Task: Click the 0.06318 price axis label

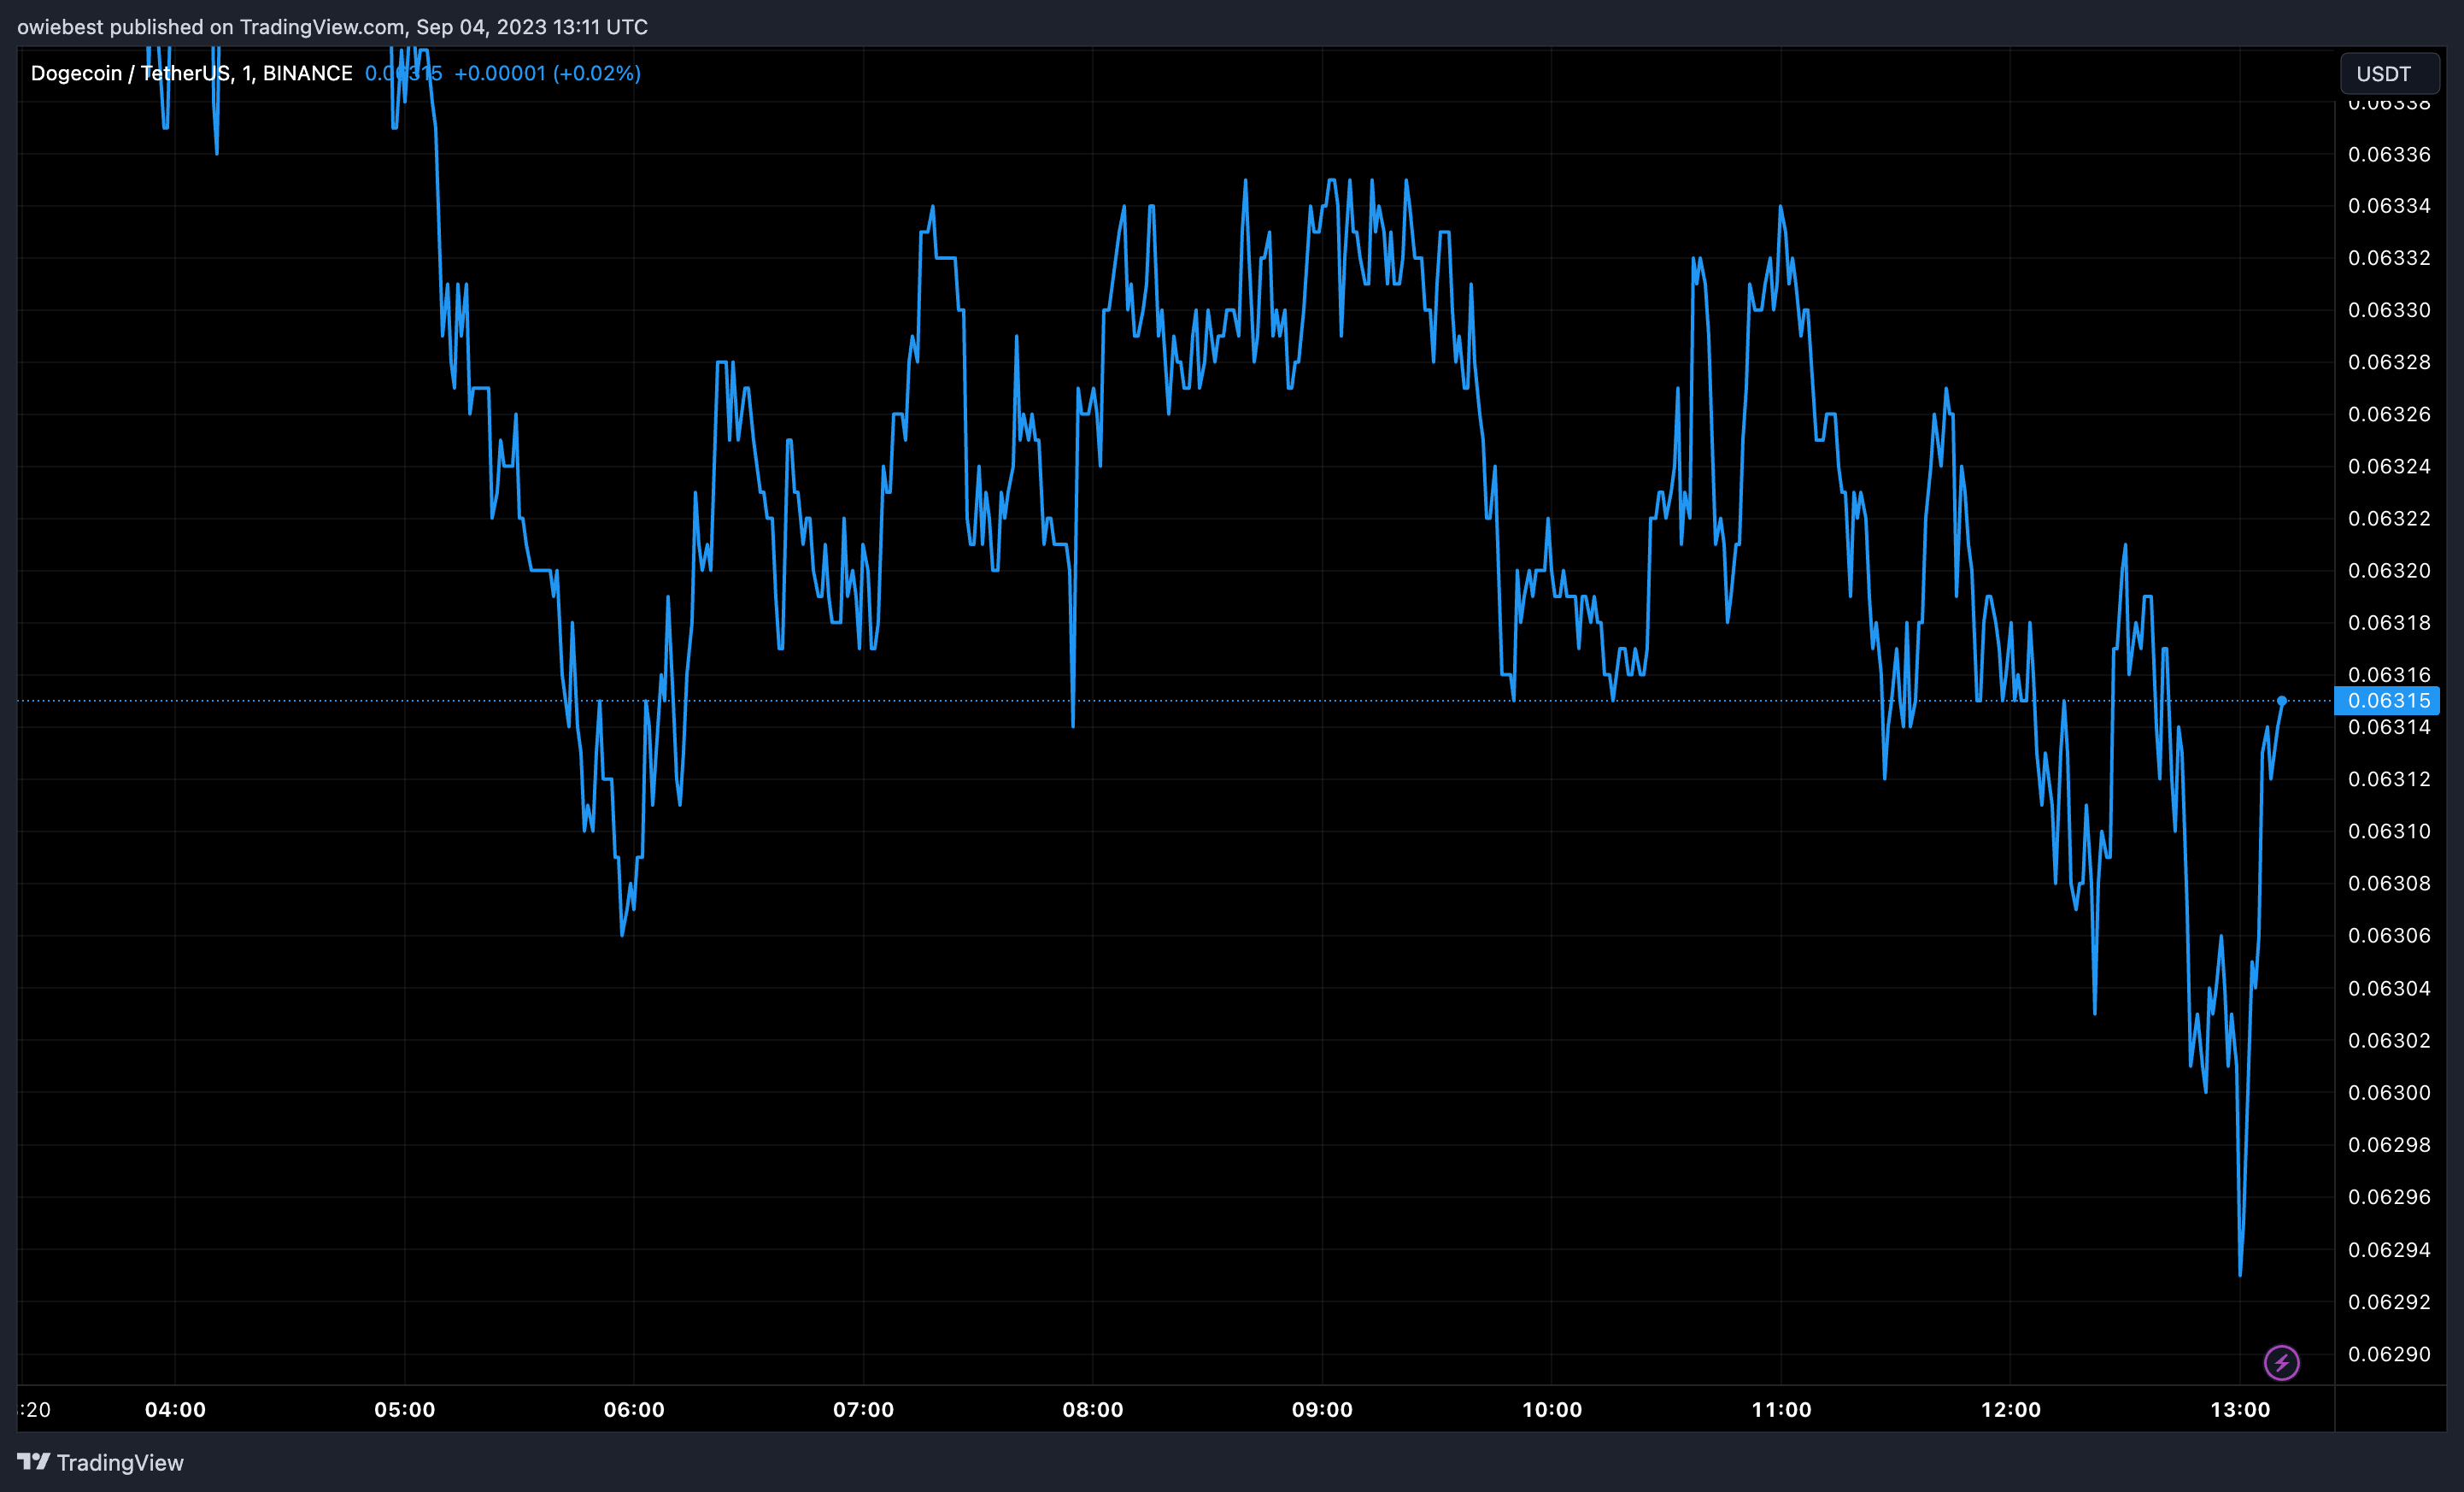Action: point(2389,622)
